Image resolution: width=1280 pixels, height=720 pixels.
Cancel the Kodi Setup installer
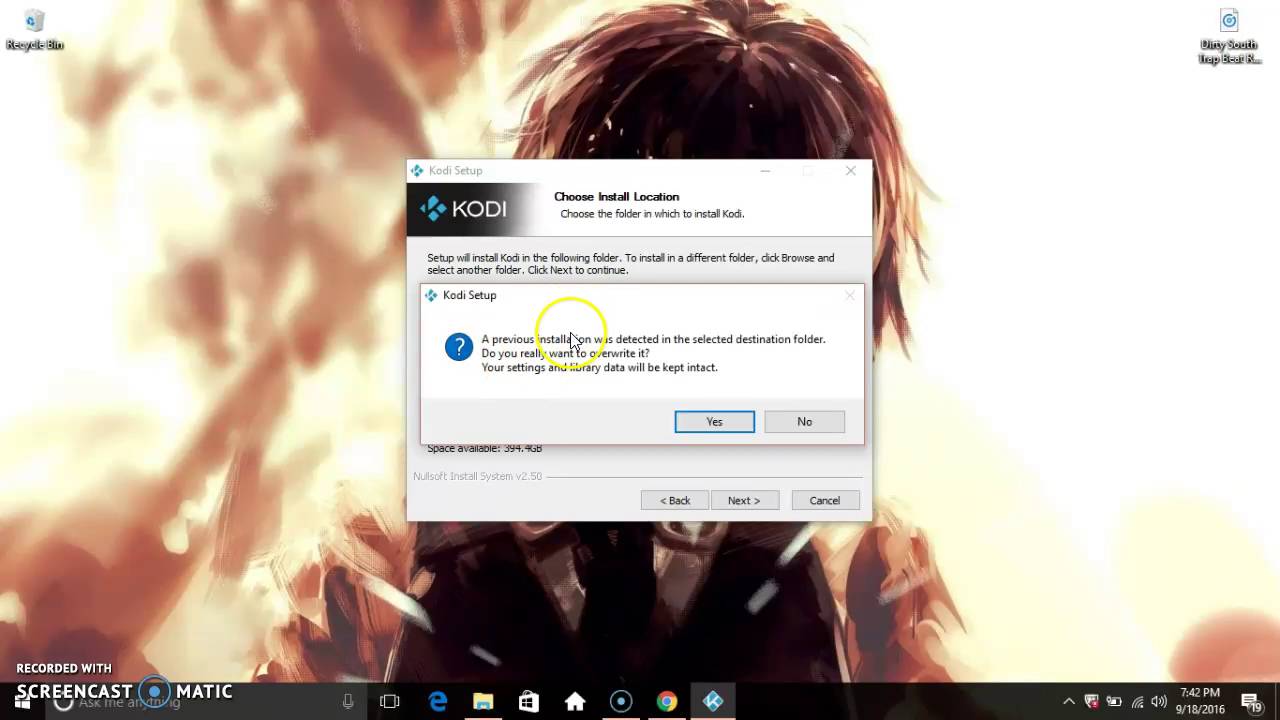pos(825,500)
